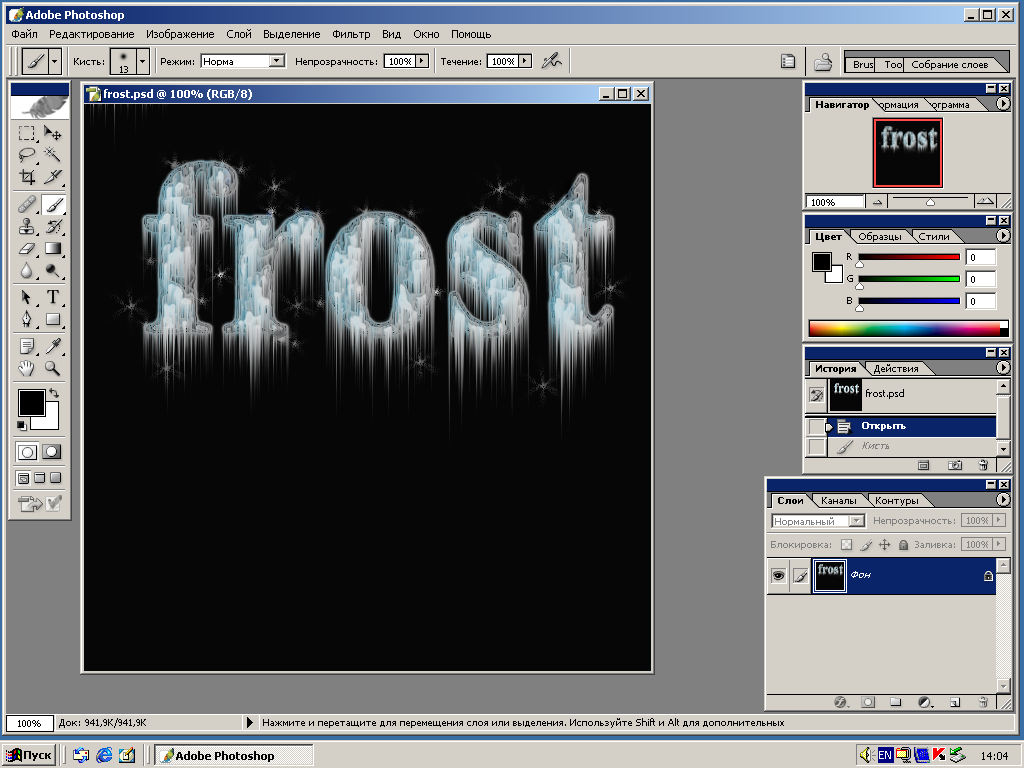
Task: Select the Healing Brush tool
Action: (x=26, y=205)
